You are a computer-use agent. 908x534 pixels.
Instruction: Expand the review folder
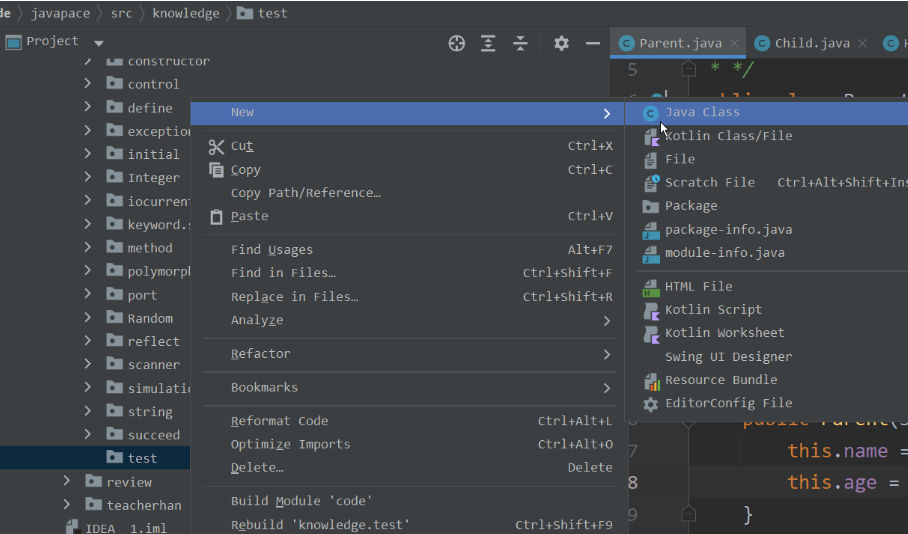(x=67, y=482)
